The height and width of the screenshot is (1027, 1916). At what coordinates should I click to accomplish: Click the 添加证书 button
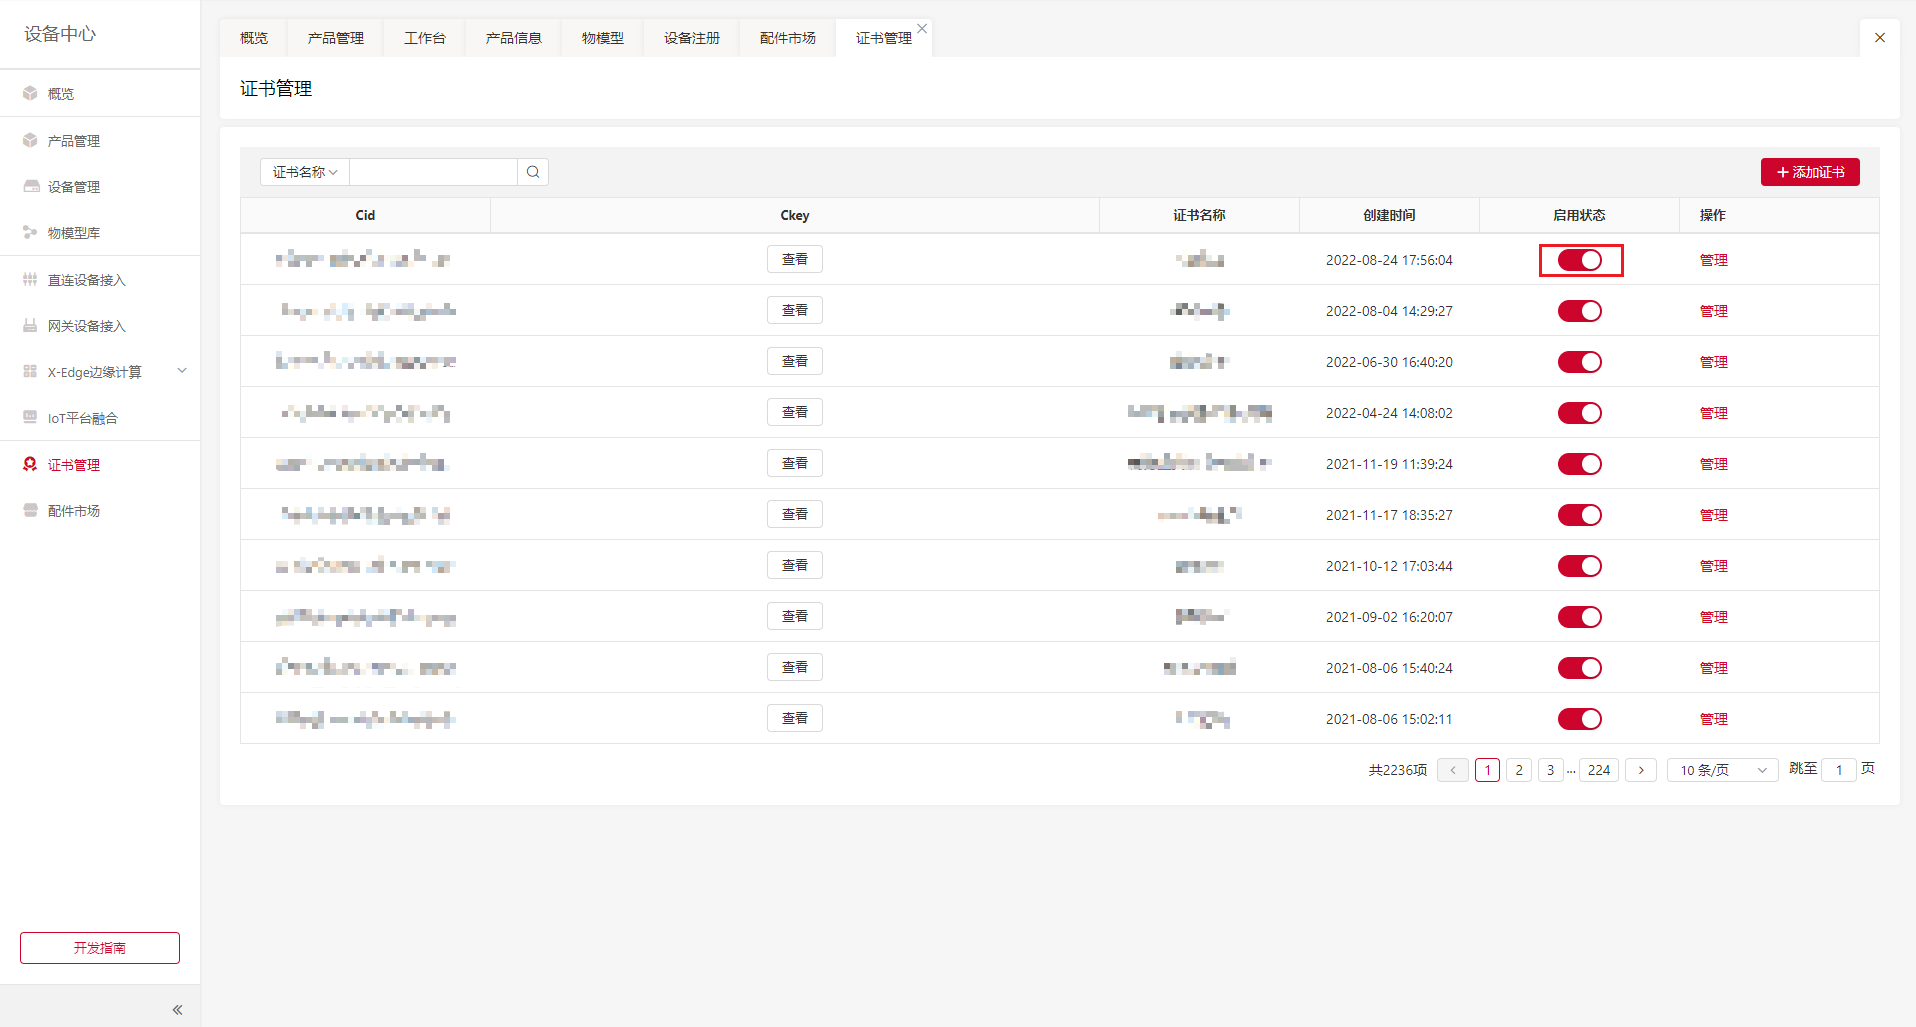click(1810, 172)
